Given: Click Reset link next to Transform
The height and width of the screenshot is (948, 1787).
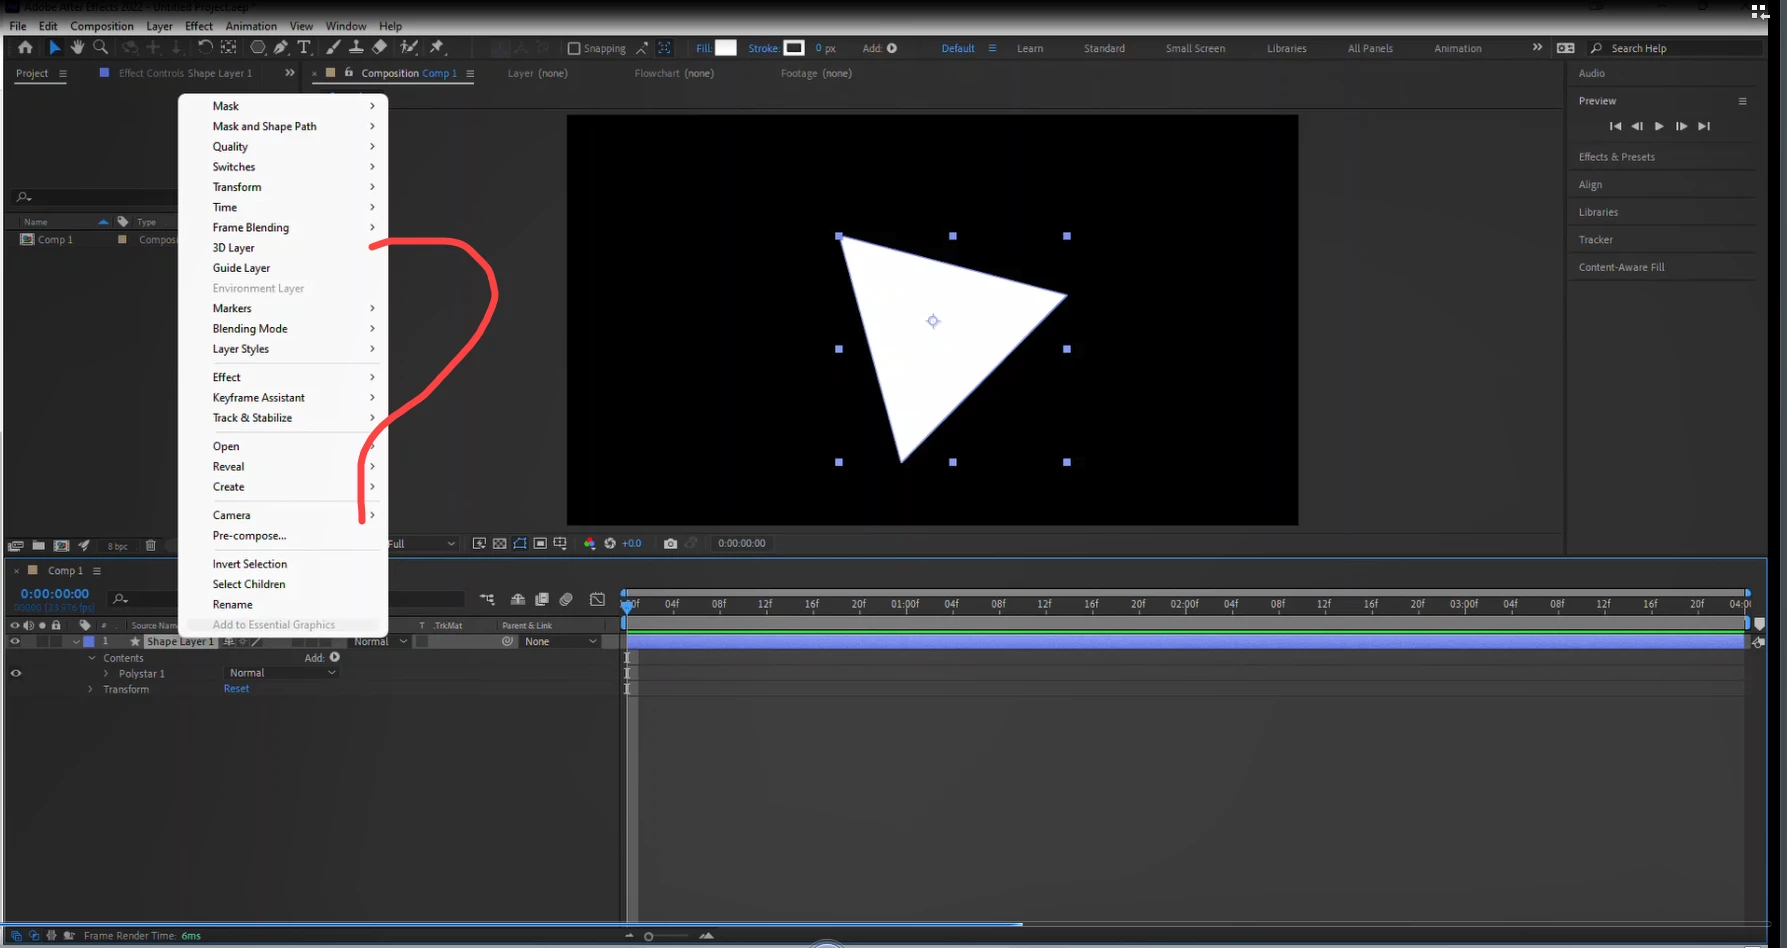Looking at the screenshot, I should (236, 689).
